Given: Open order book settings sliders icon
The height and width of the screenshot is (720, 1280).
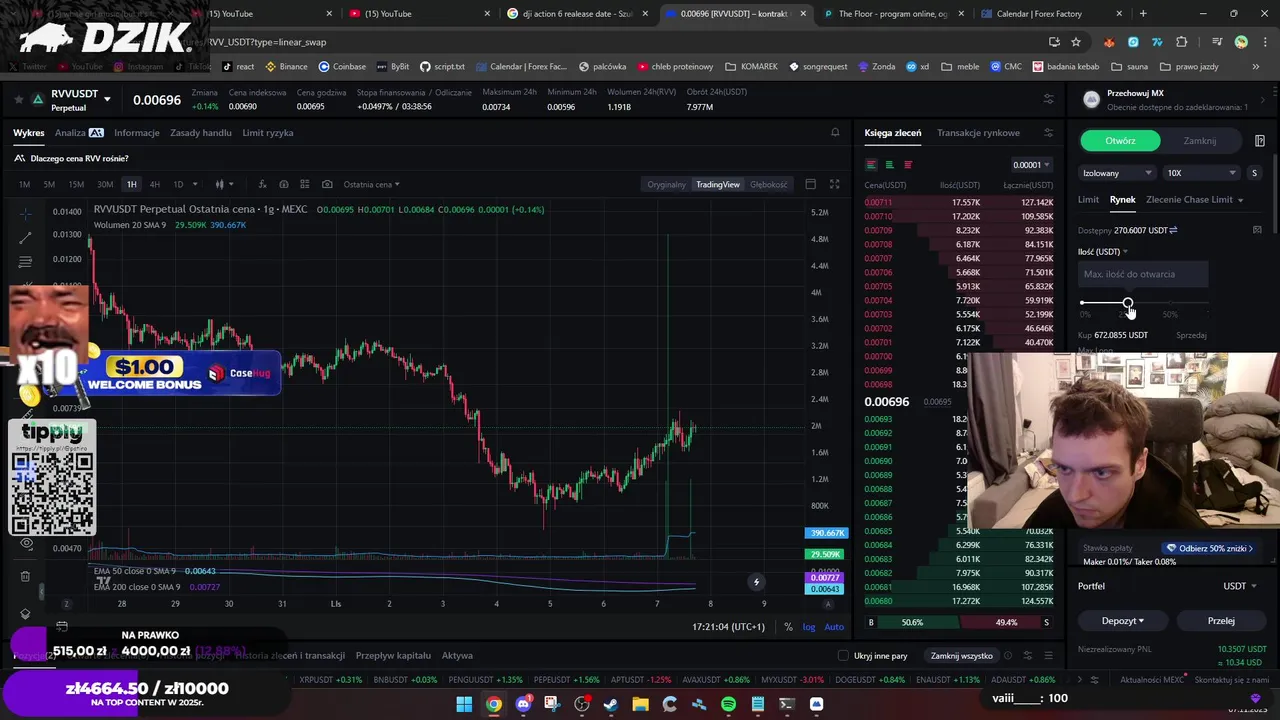Looking at the screenshot, I should click(1048, 132).
